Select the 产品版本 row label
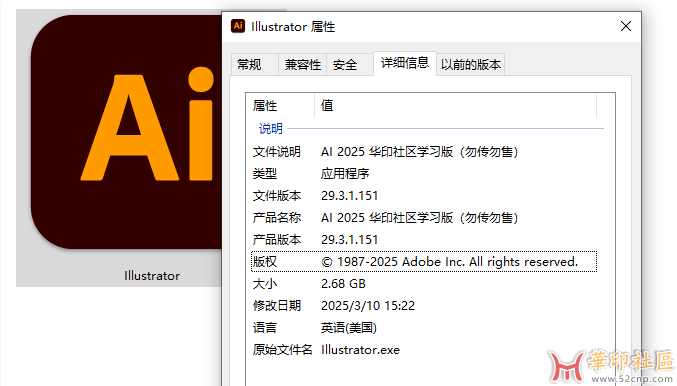This screenshot has height=386, width=677. coord(276,240)
